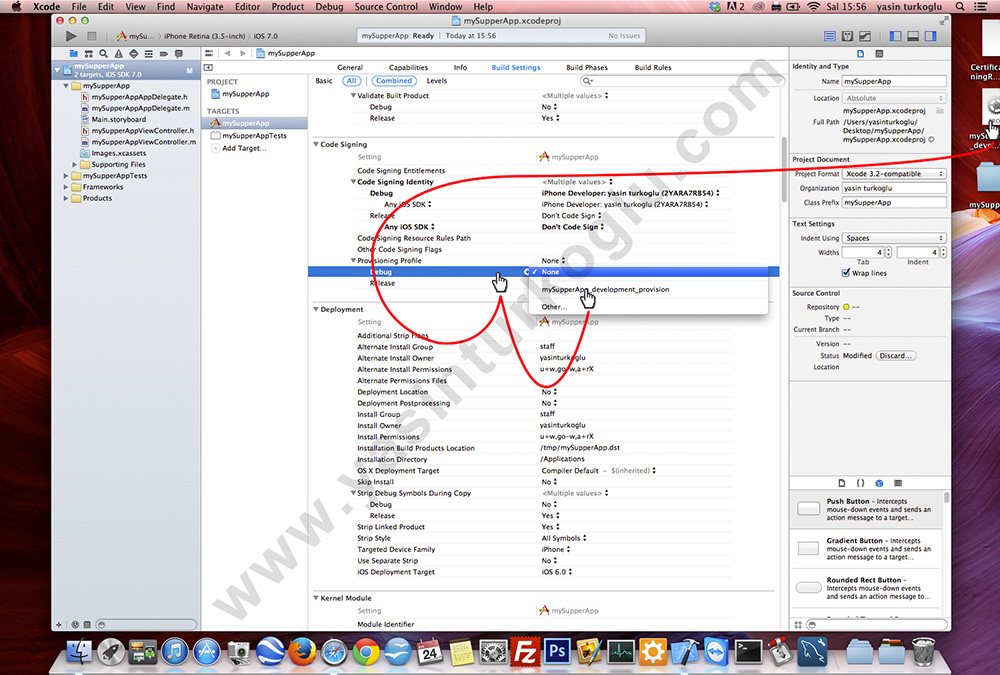This screenshot has height=675, width=1000.
Task: Open the Indent Using dropdown
Action: tap(894, 238)
